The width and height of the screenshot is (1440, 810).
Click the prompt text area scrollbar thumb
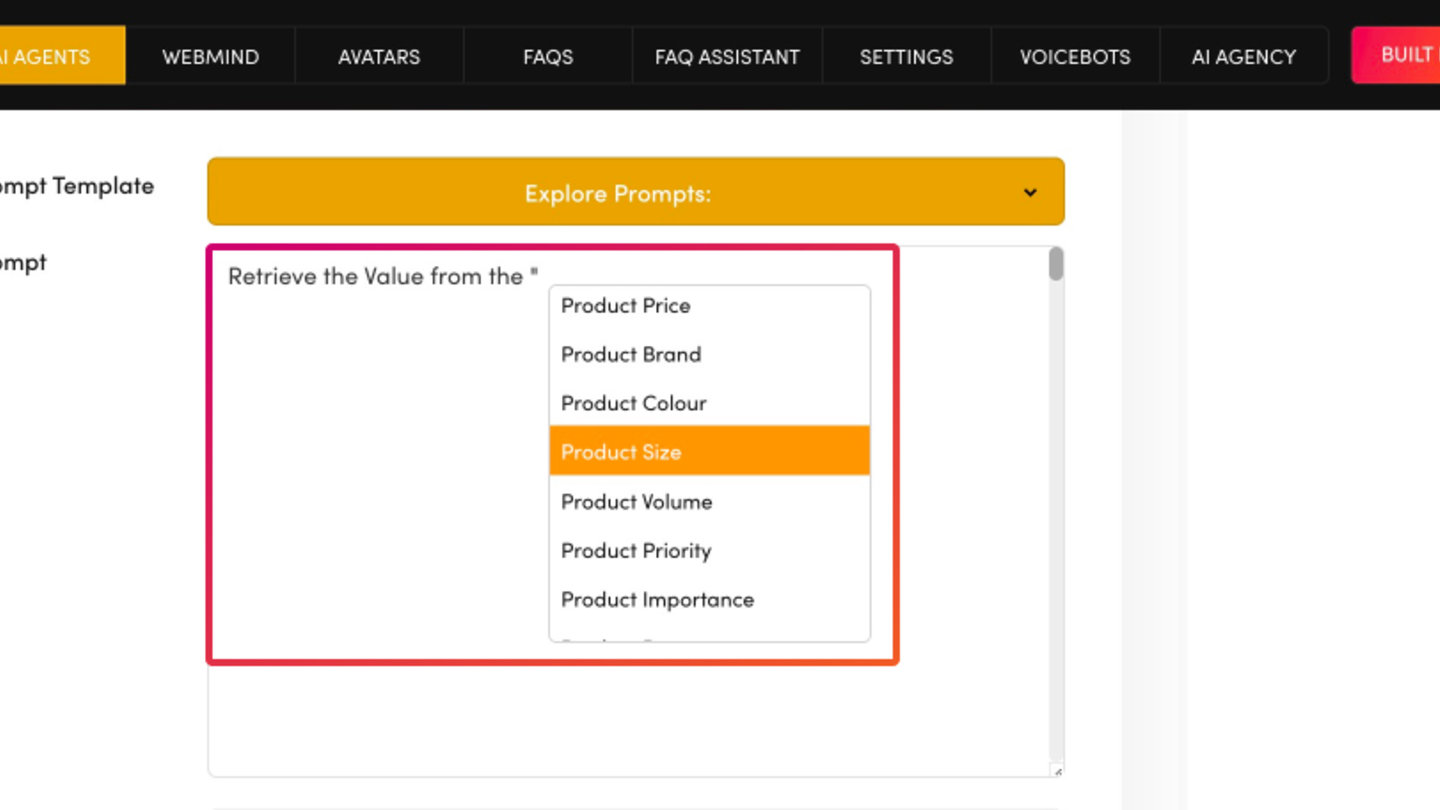click(x=1055, y=265)
